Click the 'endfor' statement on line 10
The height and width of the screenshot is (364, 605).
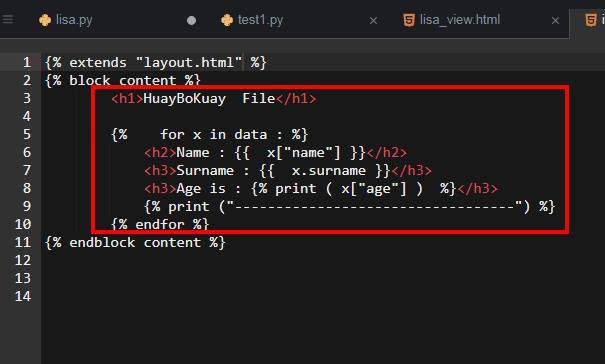tap(160, 225)
